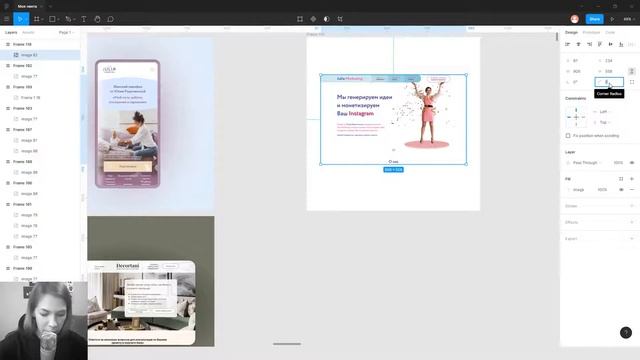Select the Pen tool
640x360 pixels.
pyautogui.click(x=68, y=19)
